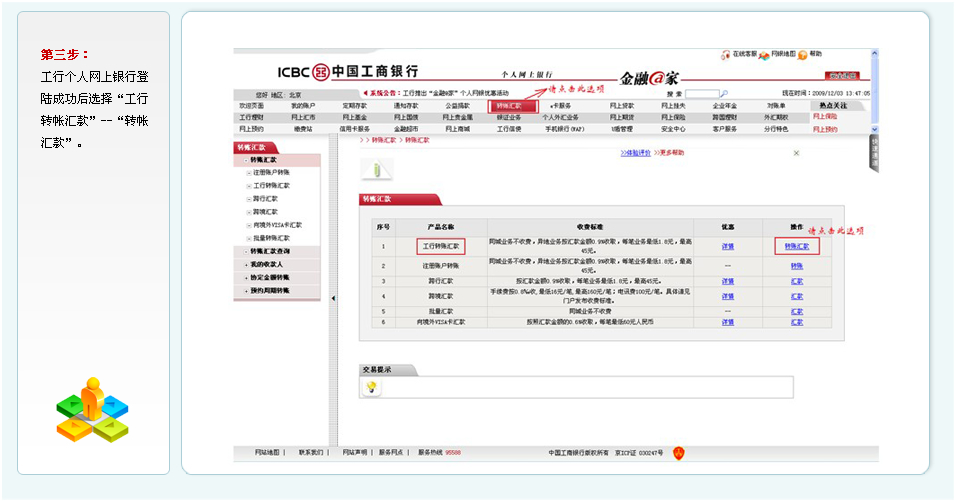The width and height of the screenshot is (956, 501).
Task: Open 工行理财 menu item
Action: [251, 118]
